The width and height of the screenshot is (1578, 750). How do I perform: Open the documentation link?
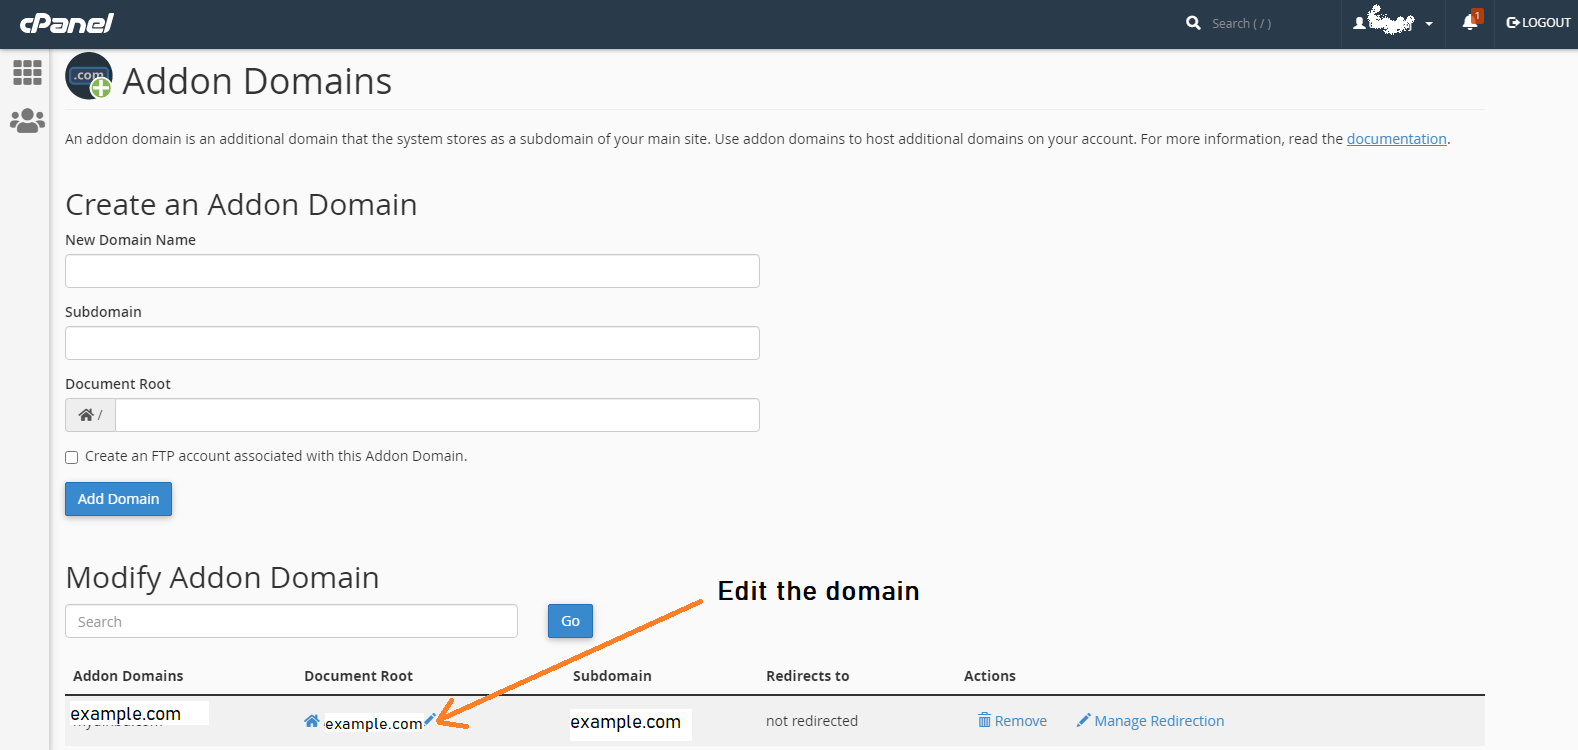pyautogui.click(x=1396, y=139)
